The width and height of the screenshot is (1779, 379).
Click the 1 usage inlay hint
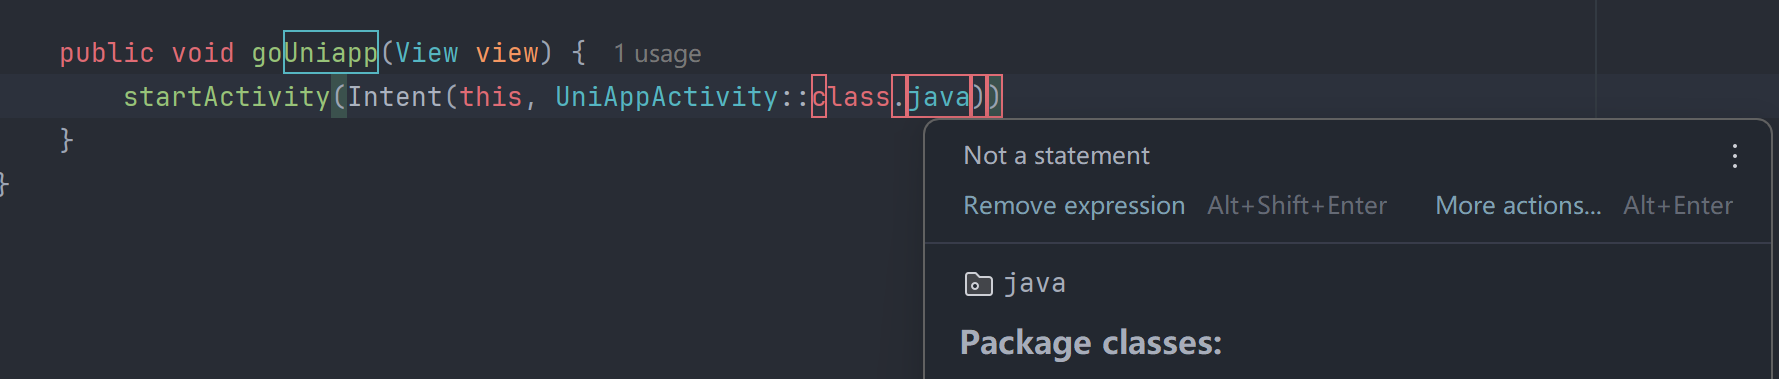657,54
